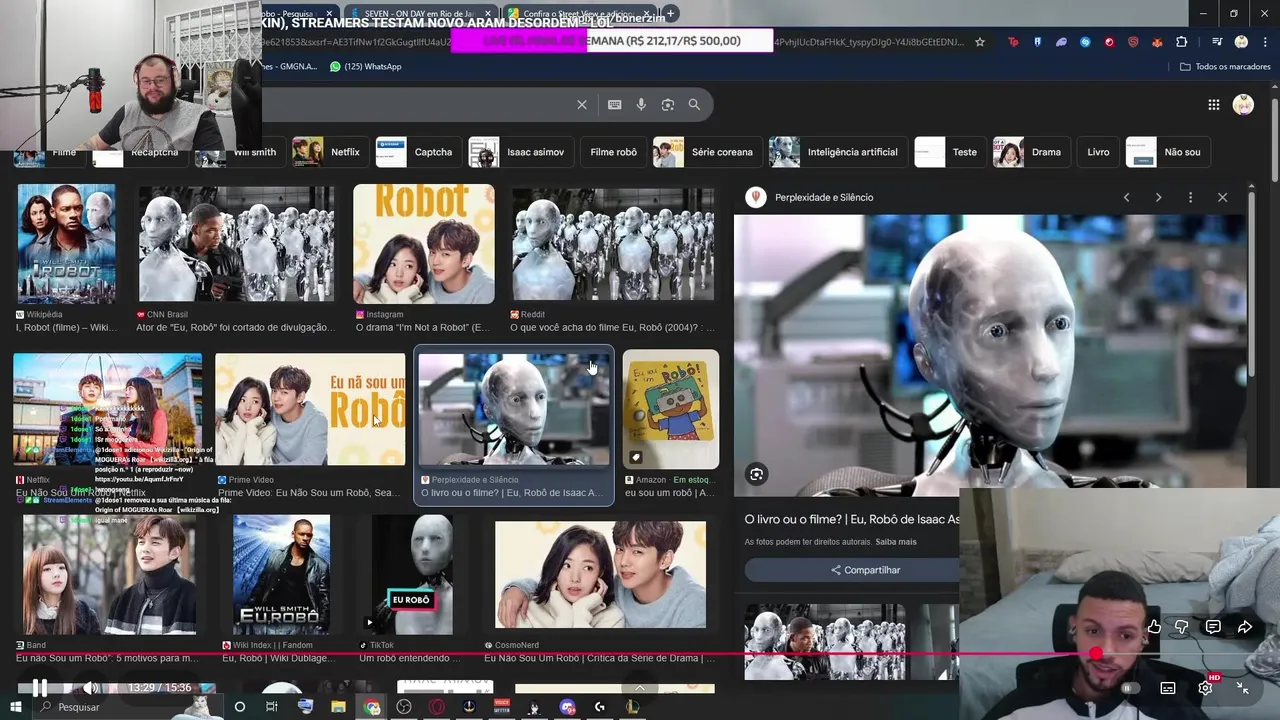Open a new browser tab with plus
This screenshot has height=720, width=1280.
tap(671, 13)
